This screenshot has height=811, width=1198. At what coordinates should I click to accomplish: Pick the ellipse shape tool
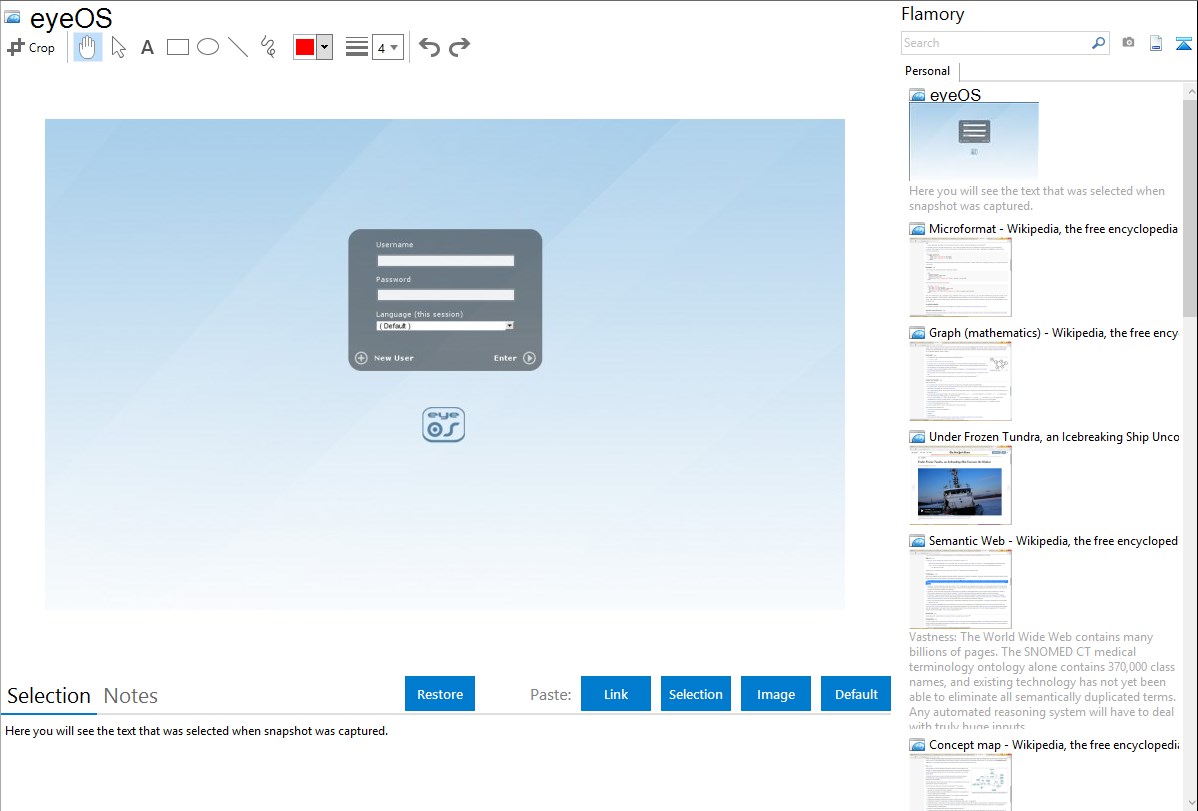tap(208, 47)
